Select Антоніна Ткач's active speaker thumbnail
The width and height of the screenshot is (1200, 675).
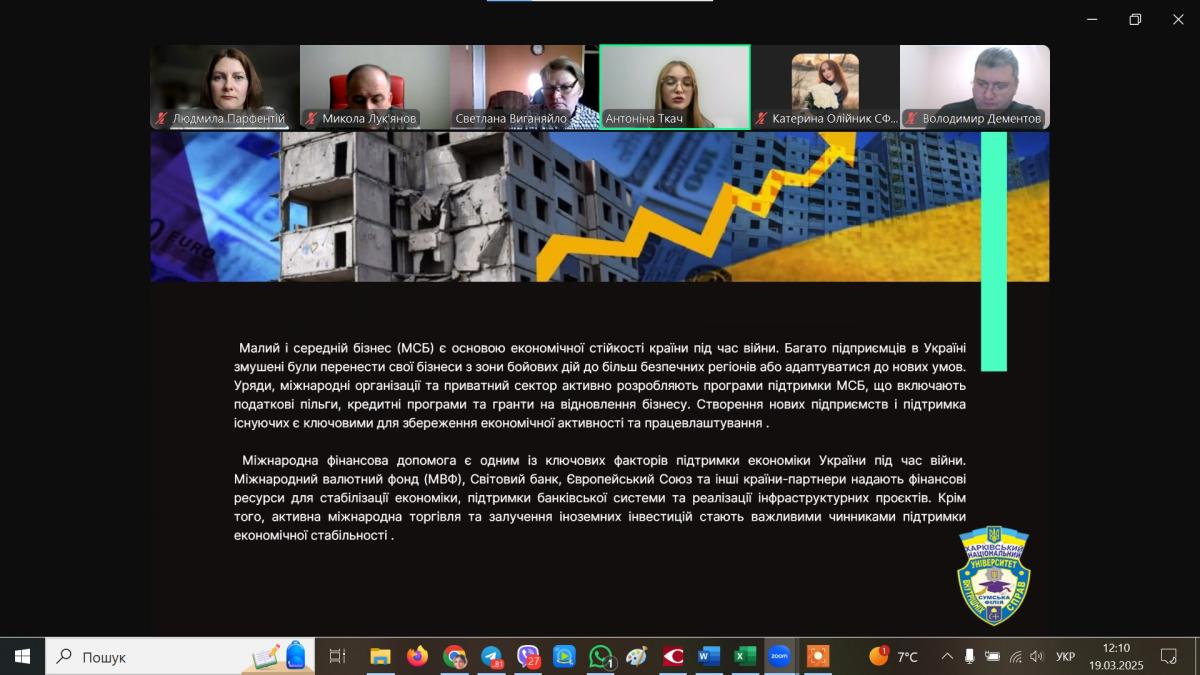pyautogui.click(x=675, y=87)
